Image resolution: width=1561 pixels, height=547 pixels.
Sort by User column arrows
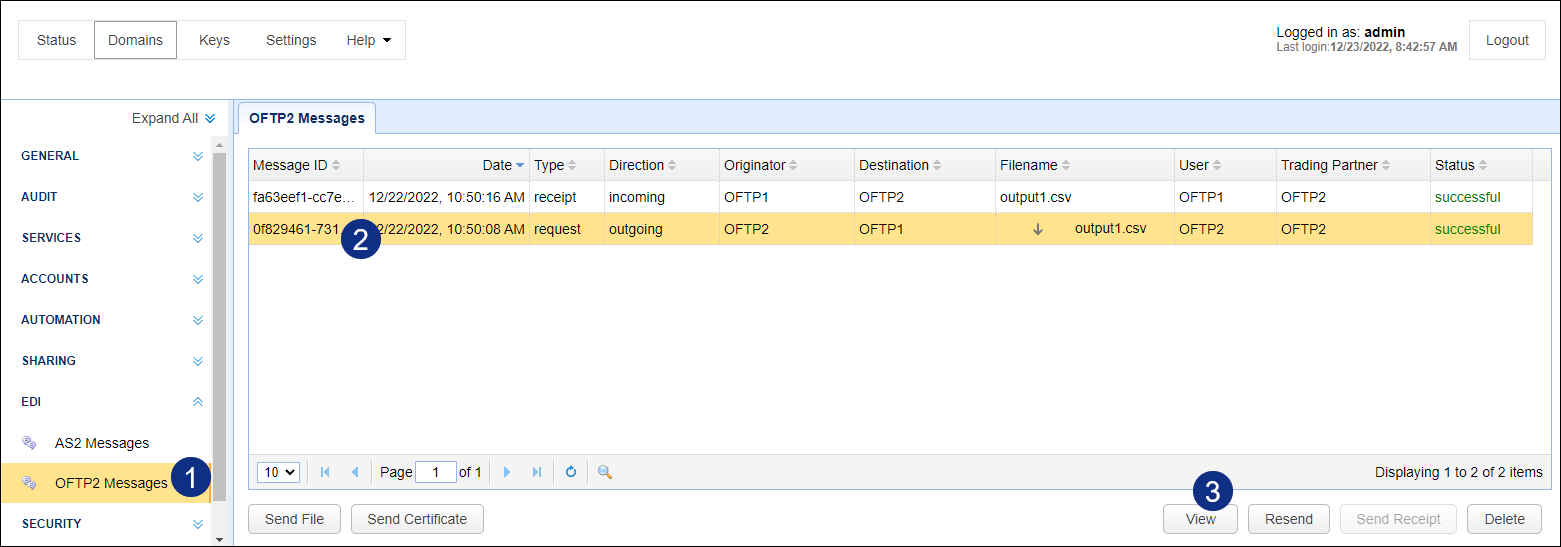(x=1218, y=165)
